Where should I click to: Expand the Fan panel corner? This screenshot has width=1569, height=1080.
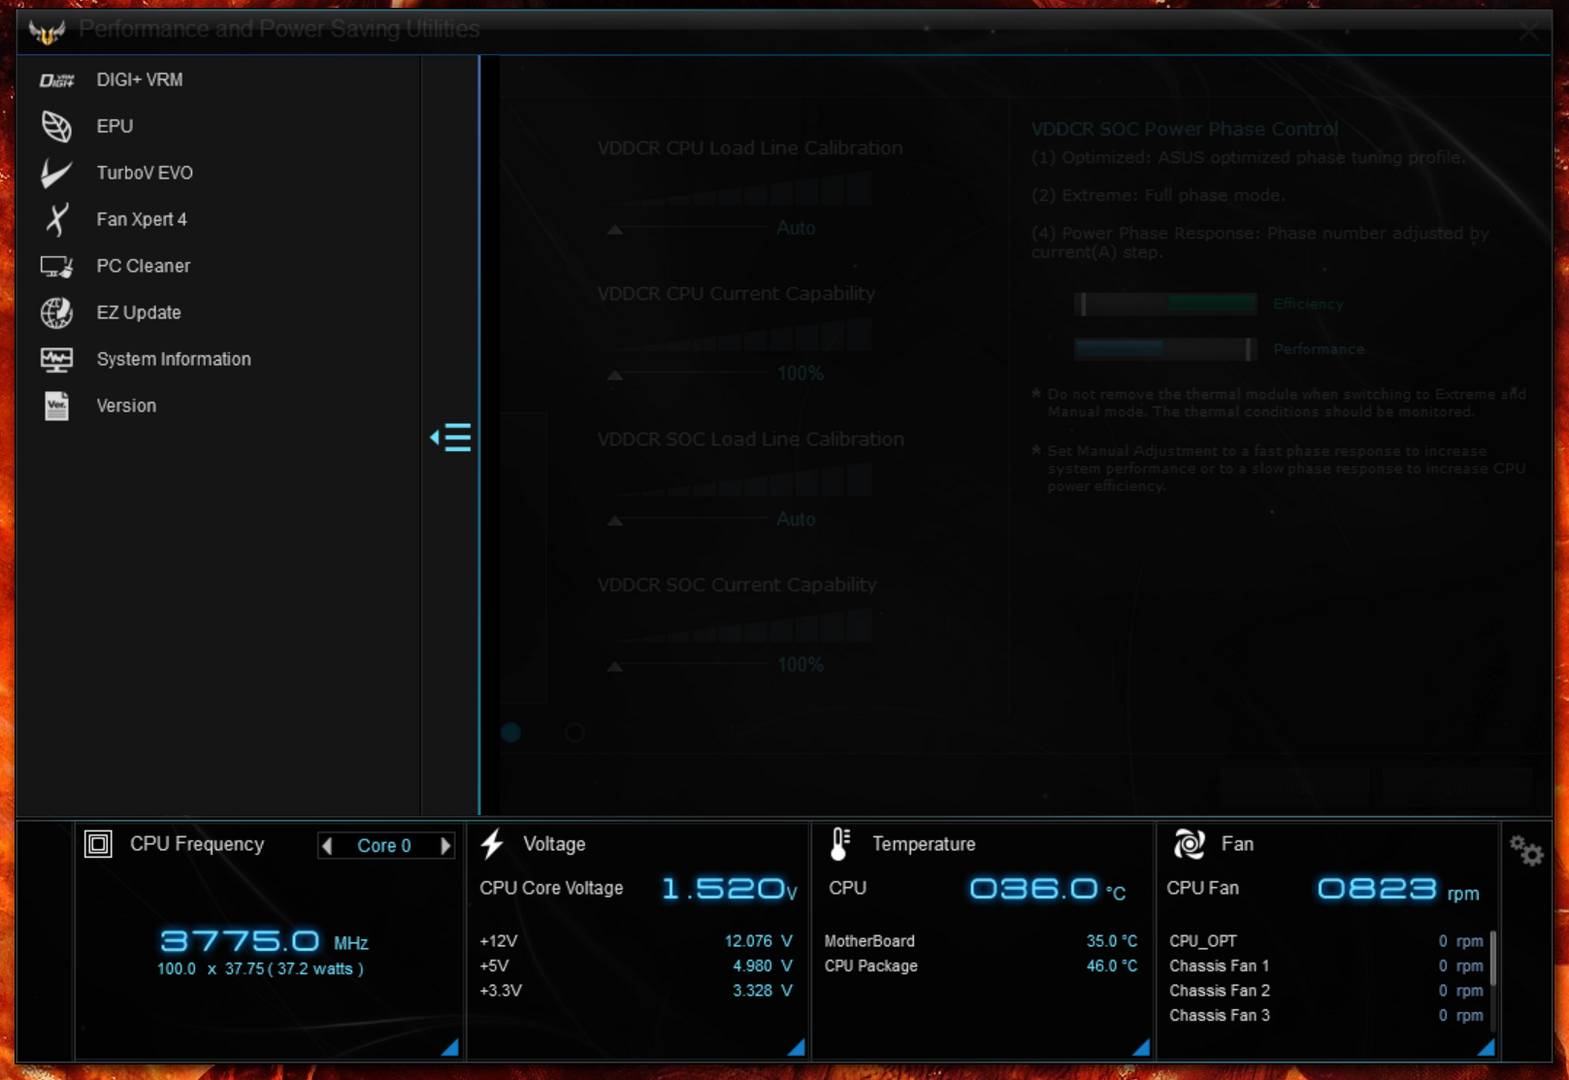click(1486, 1047)
